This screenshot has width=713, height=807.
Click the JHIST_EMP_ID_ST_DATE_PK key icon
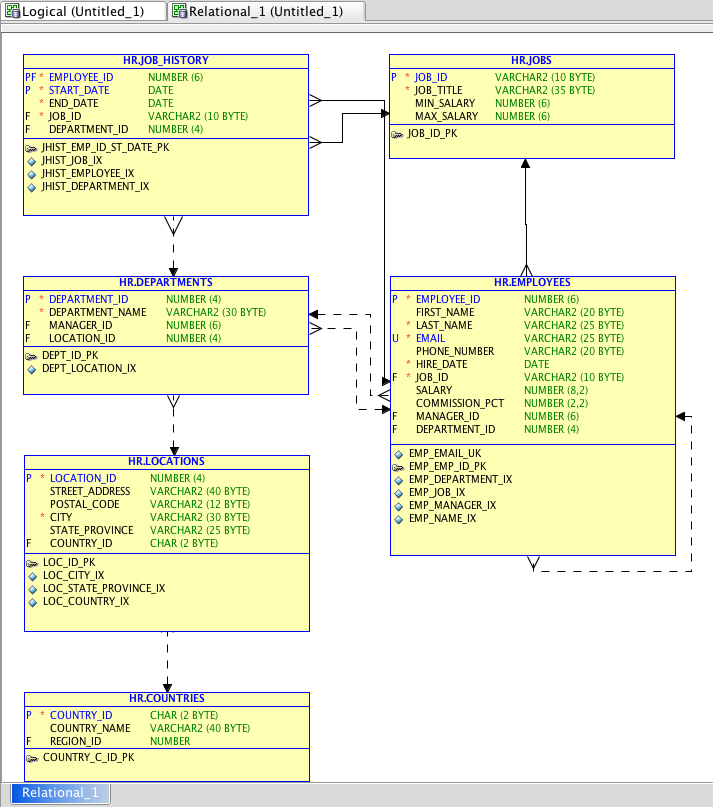coord(31,148)
